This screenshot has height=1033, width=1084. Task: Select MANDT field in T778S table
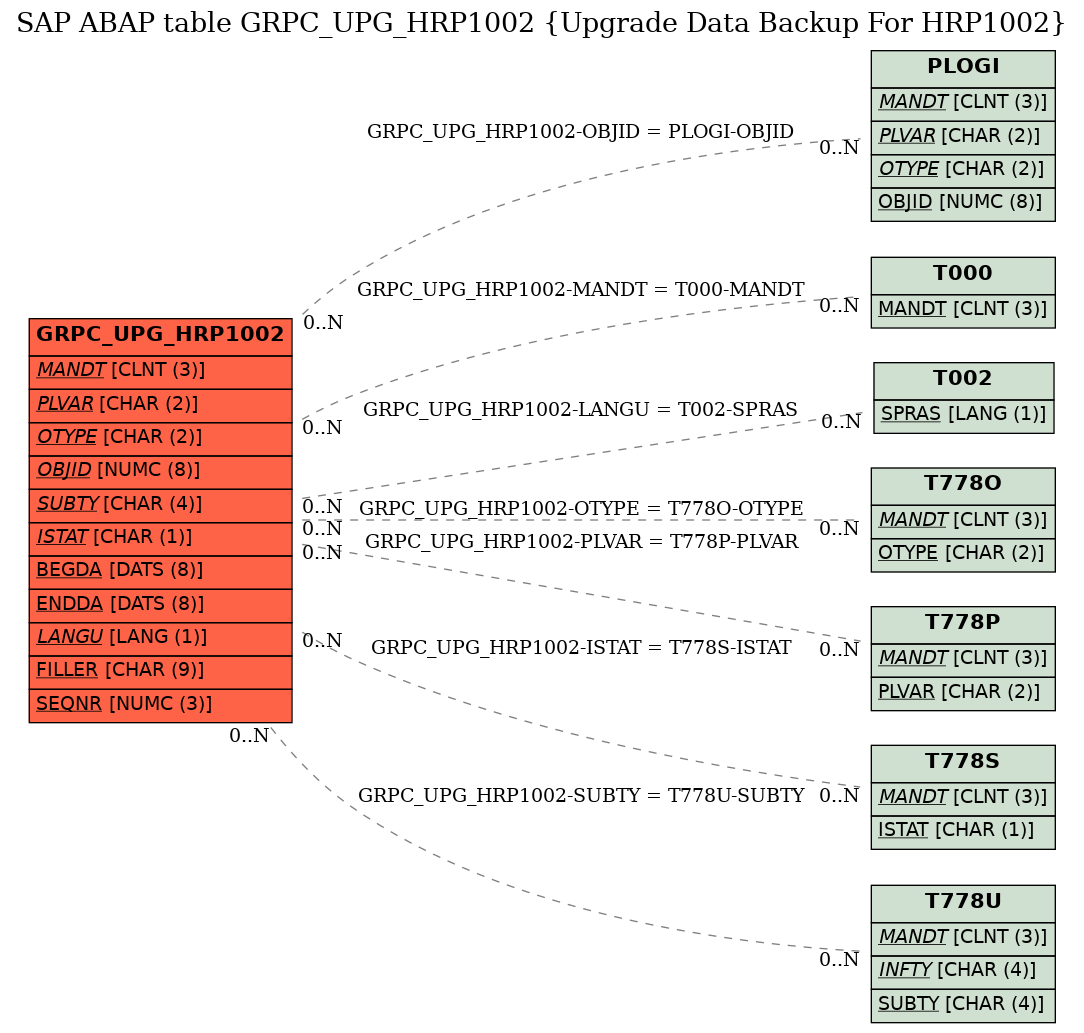coord(963,799)
